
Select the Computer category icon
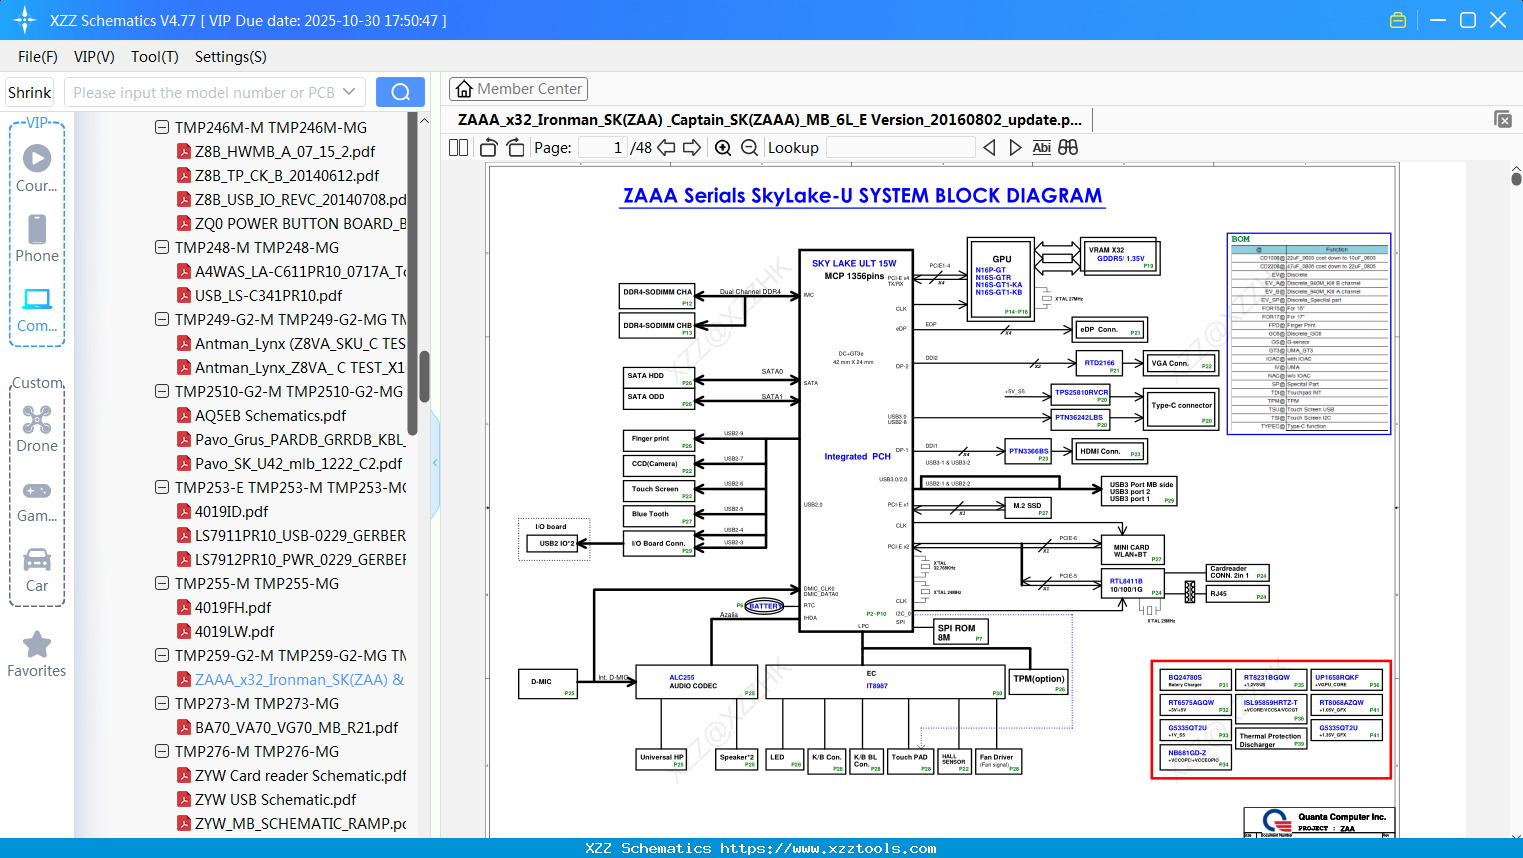37,299
